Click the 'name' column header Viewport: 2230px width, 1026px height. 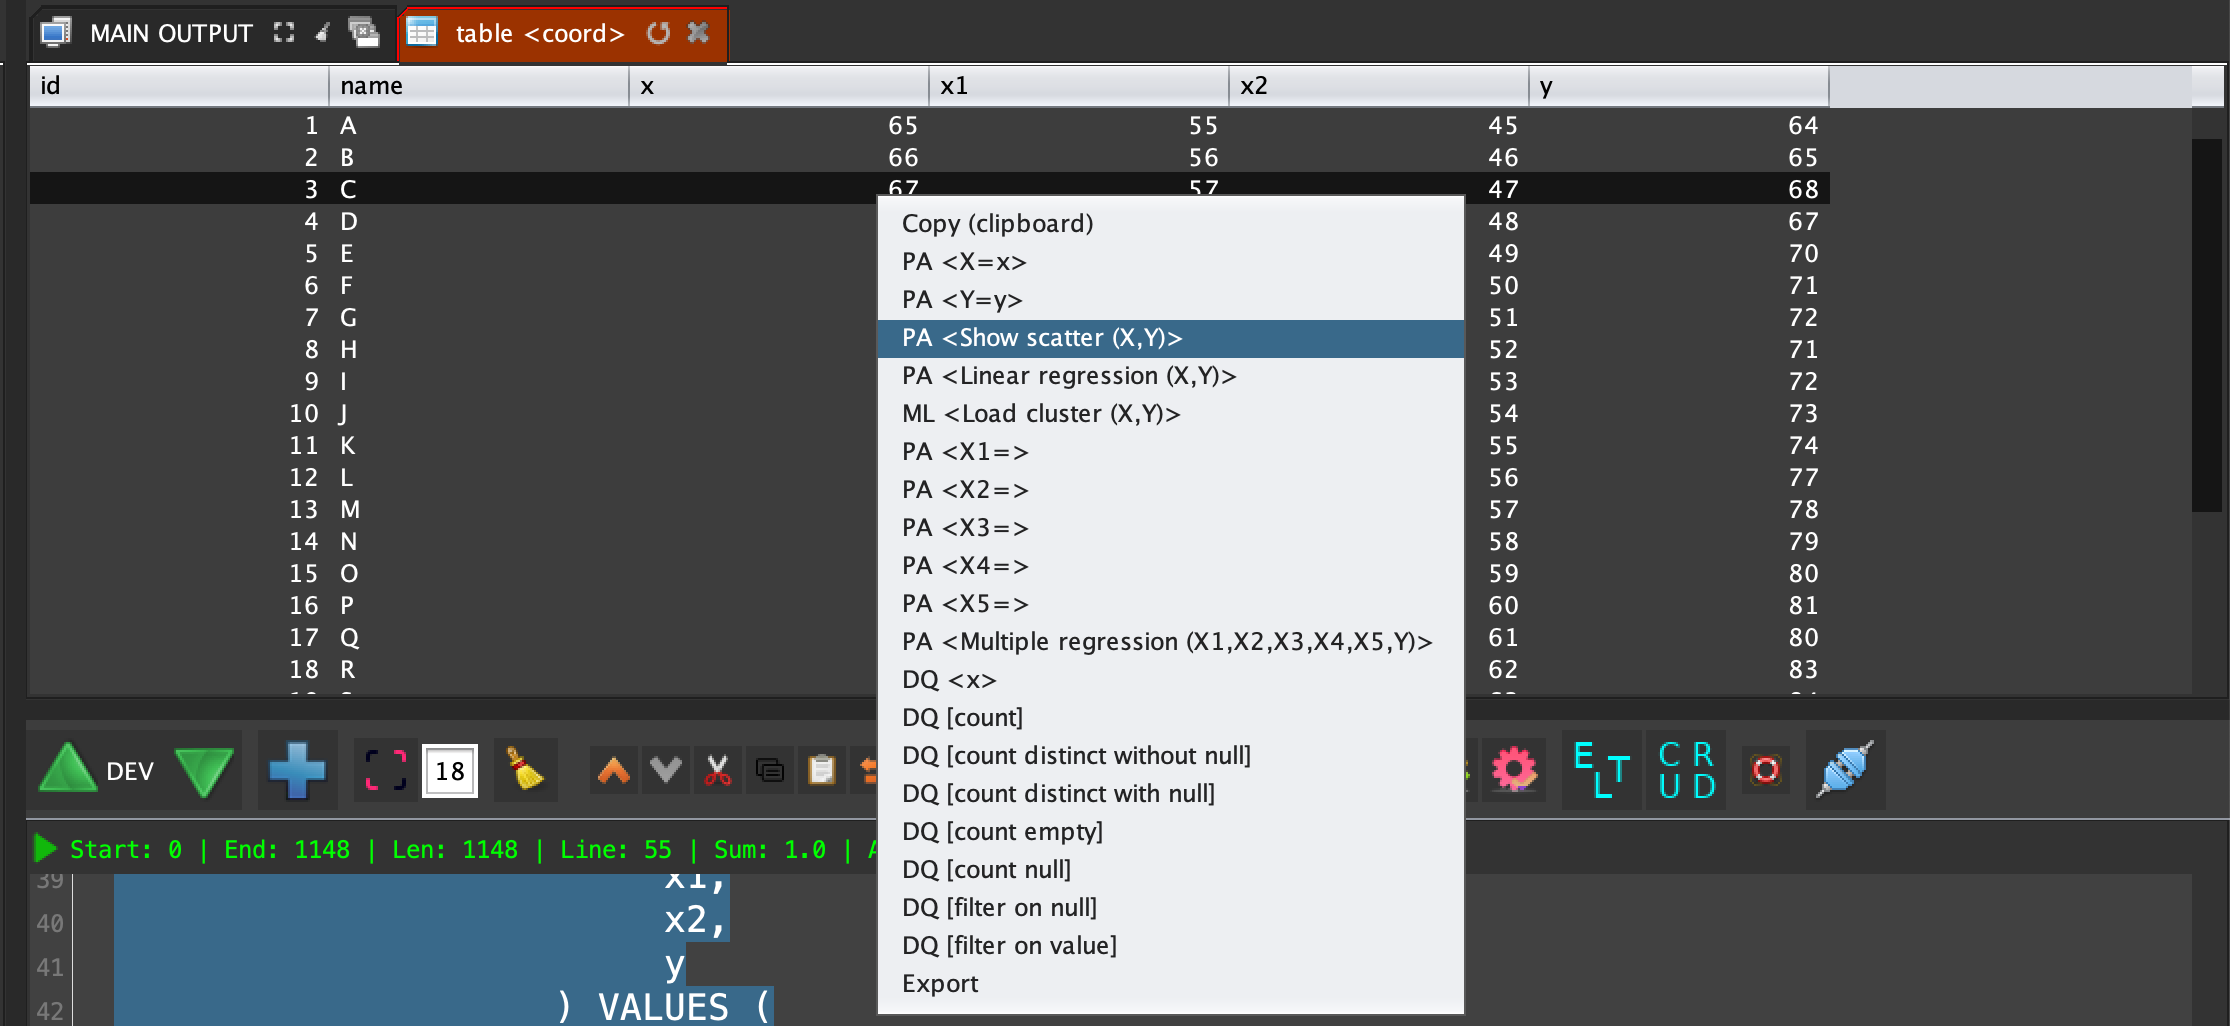[478, 86]
